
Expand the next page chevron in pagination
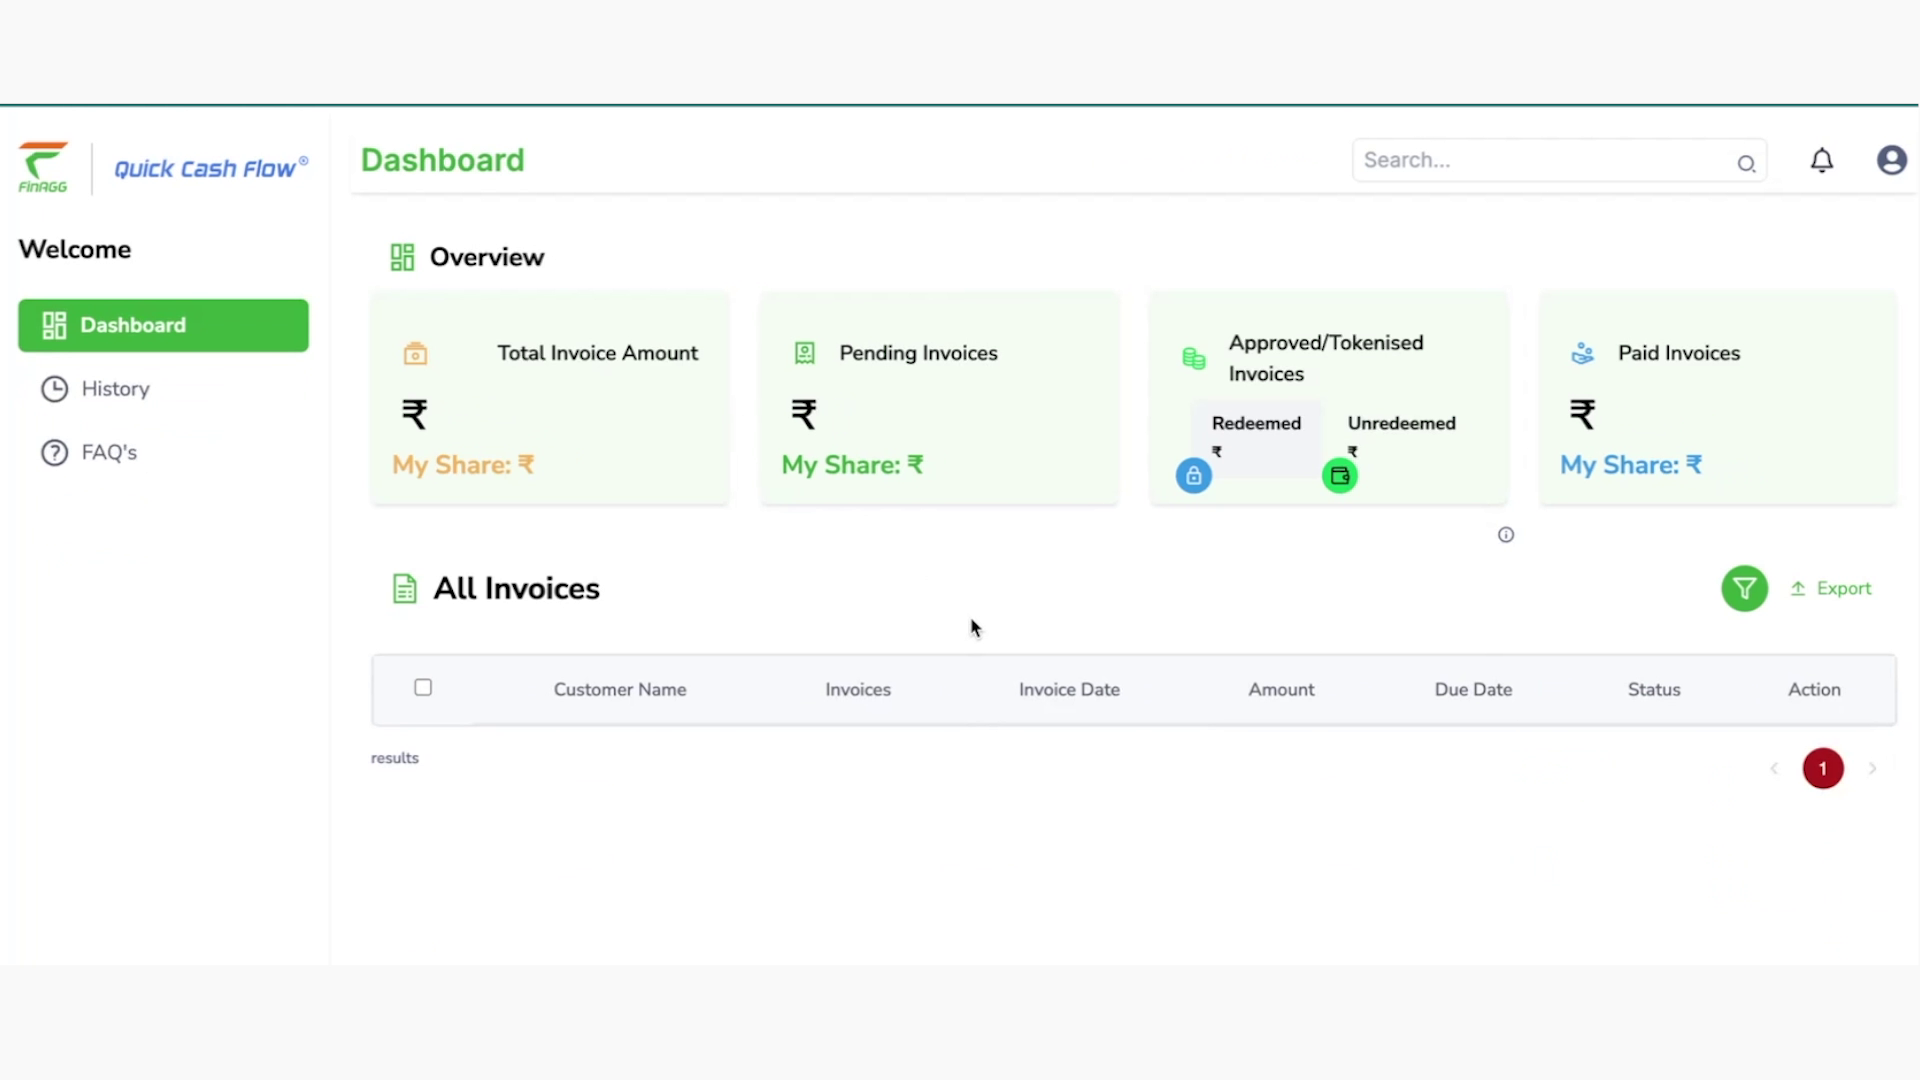pos(1874,768)
